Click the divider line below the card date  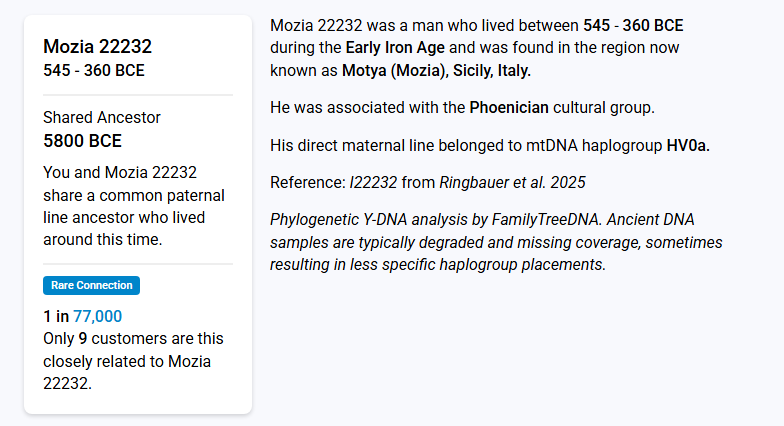pyautogui.click(x=138, y=94)
